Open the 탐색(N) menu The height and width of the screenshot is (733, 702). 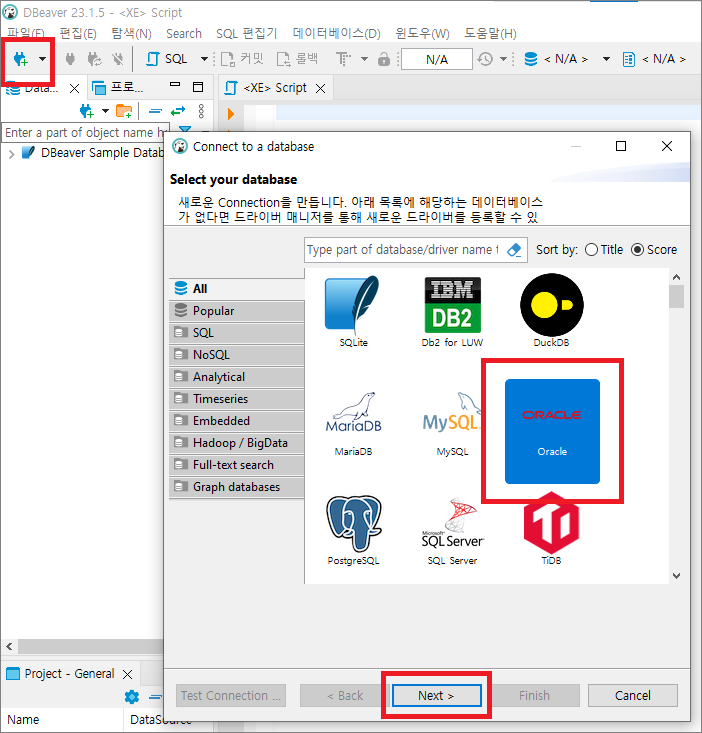coord(131,34)
